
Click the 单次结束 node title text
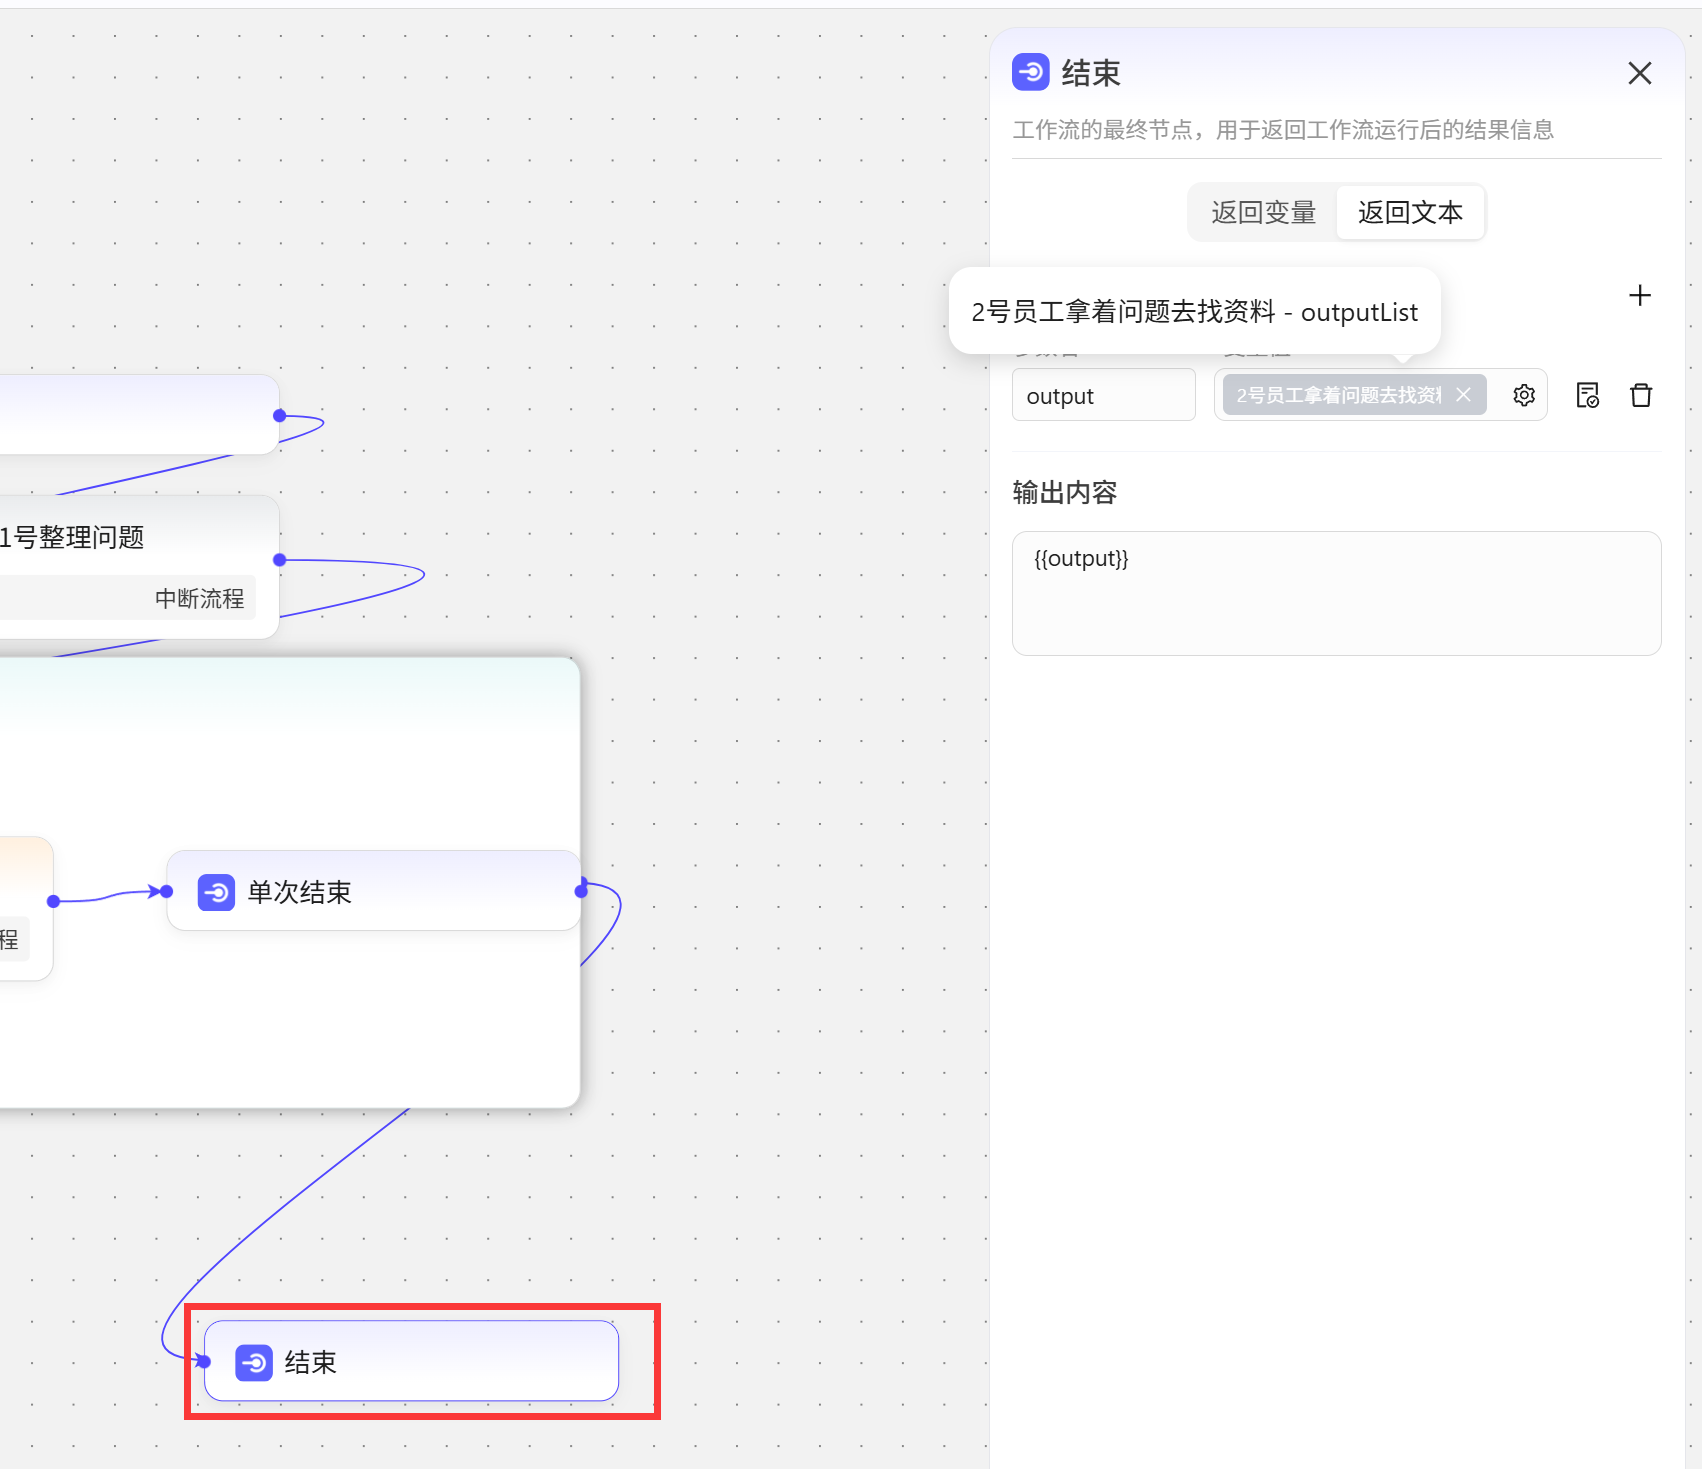tap(299, 892)
